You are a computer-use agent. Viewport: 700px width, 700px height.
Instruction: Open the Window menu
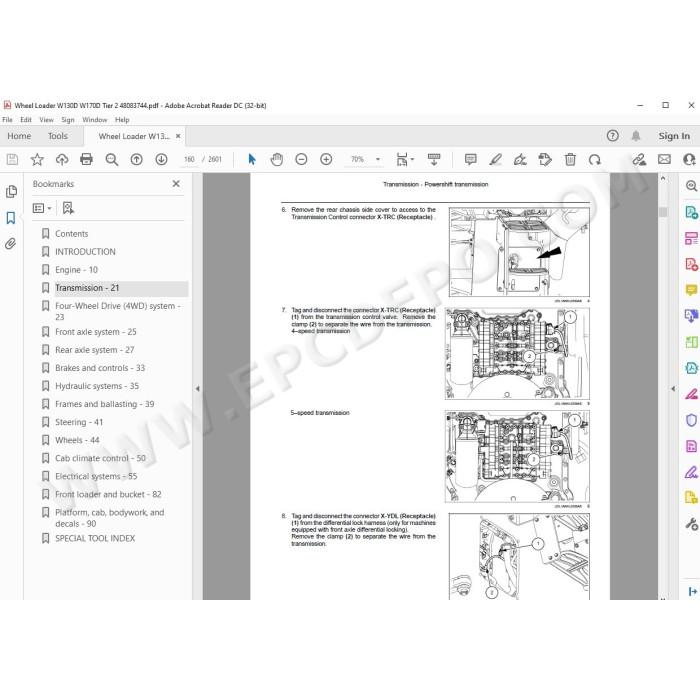click(x=95, y=120)
